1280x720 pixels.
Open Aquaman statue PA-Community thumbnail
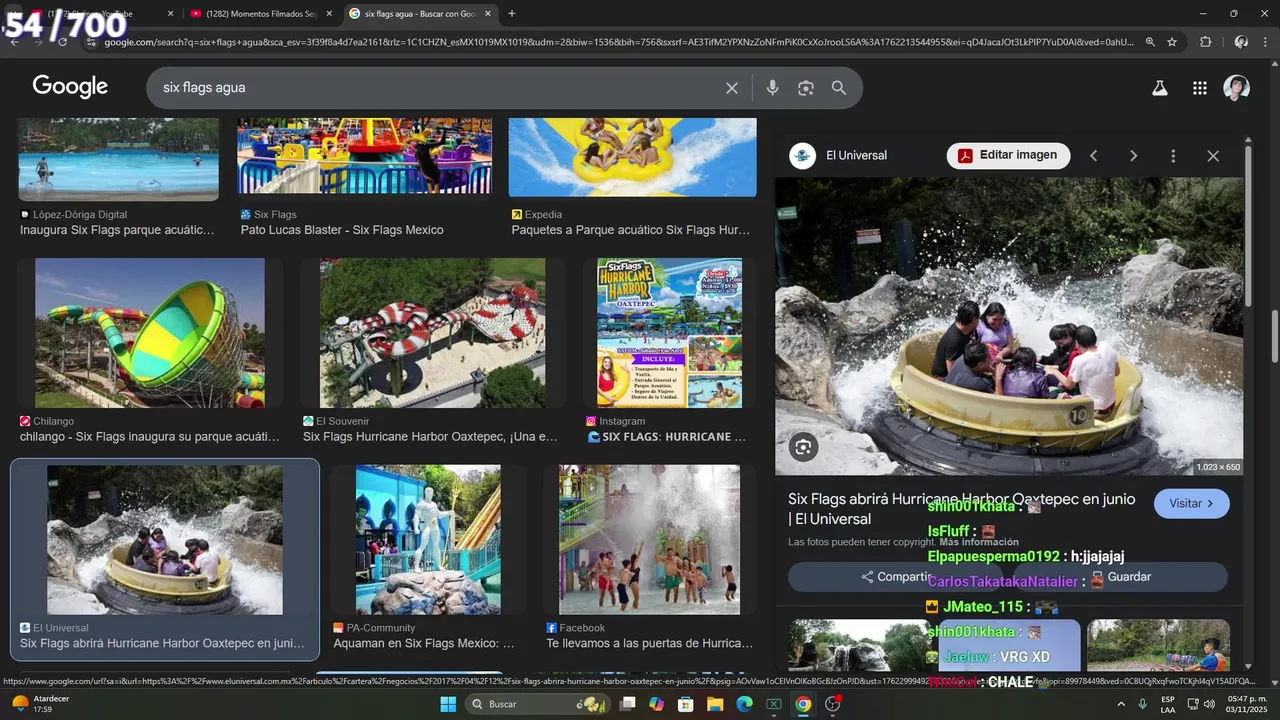(428, 540)
